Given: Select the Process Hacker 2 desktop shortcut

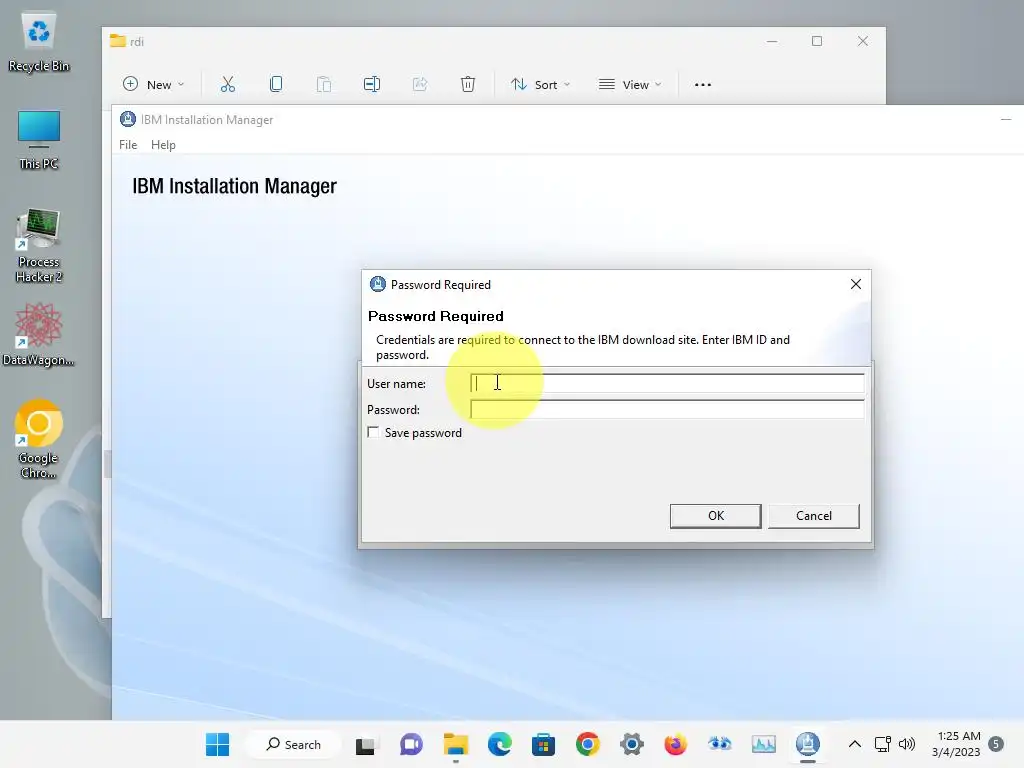Looking at the screenshot, I should click(39, 246).
